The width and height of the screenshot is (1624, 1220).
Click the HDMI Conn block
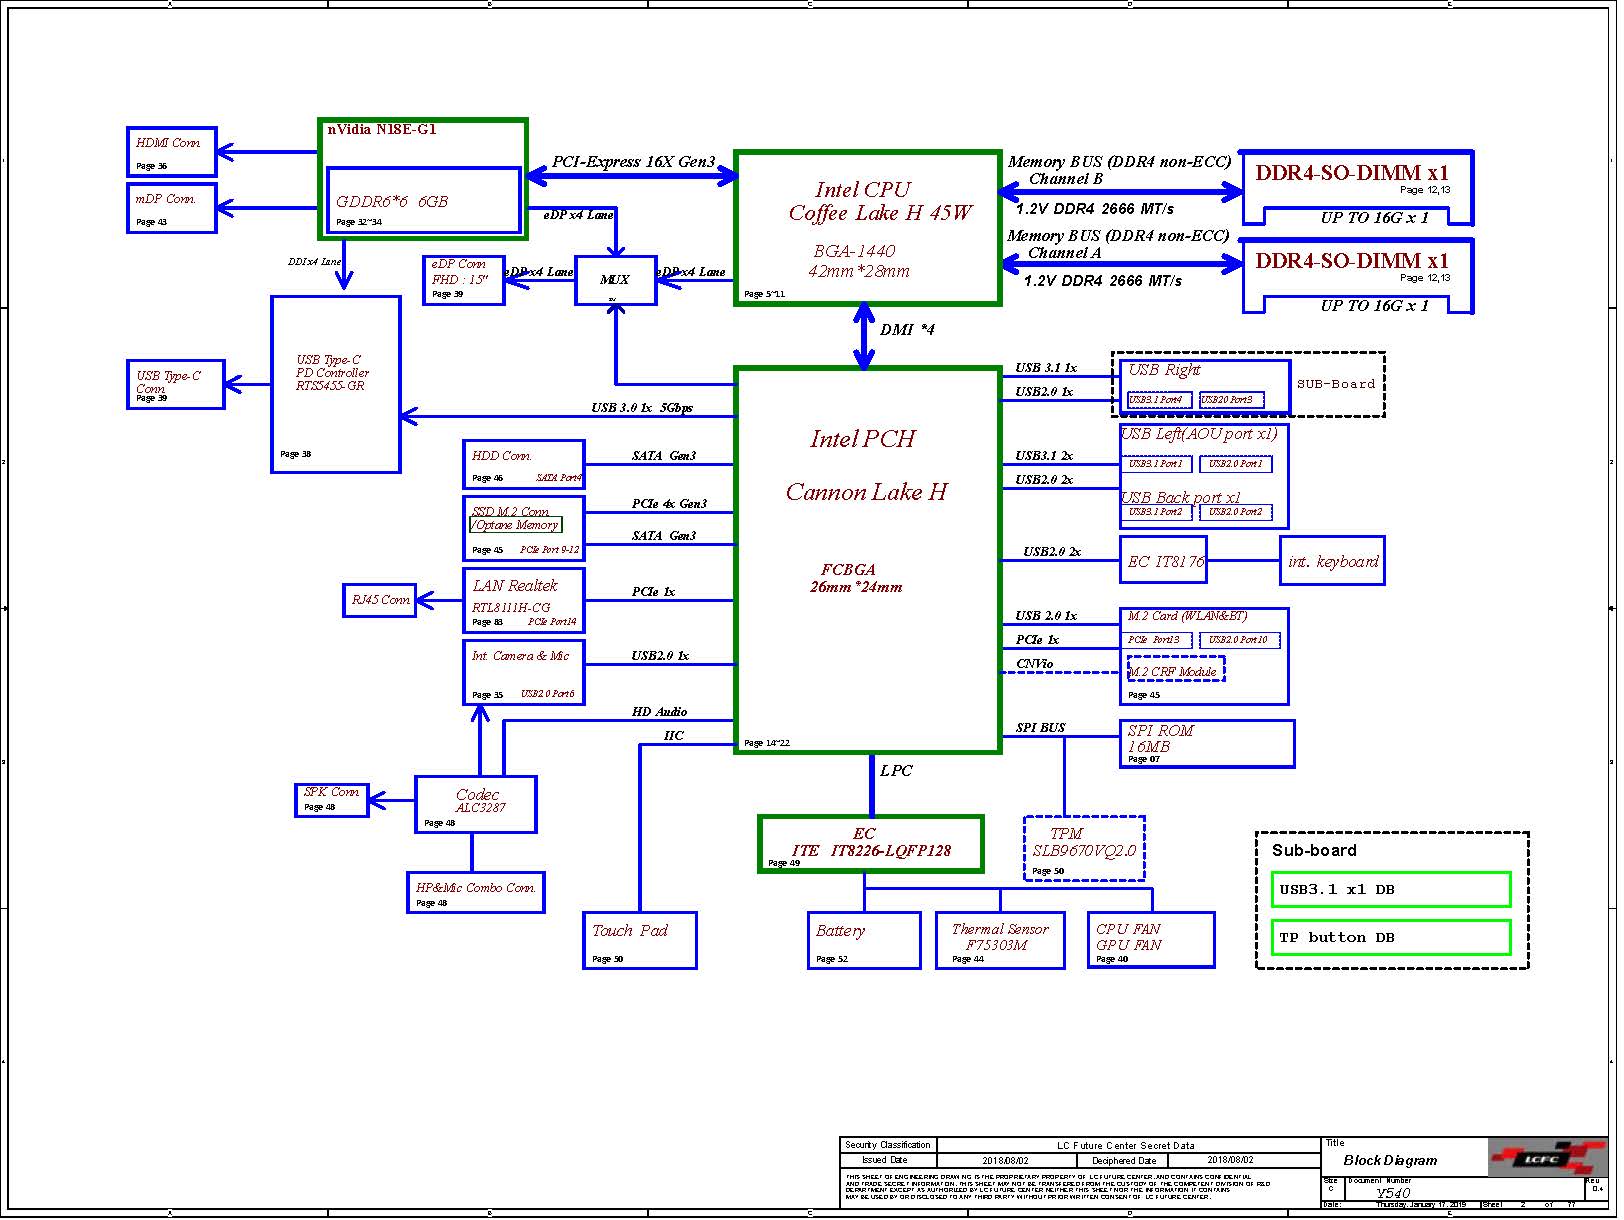(x=172, y=152)
